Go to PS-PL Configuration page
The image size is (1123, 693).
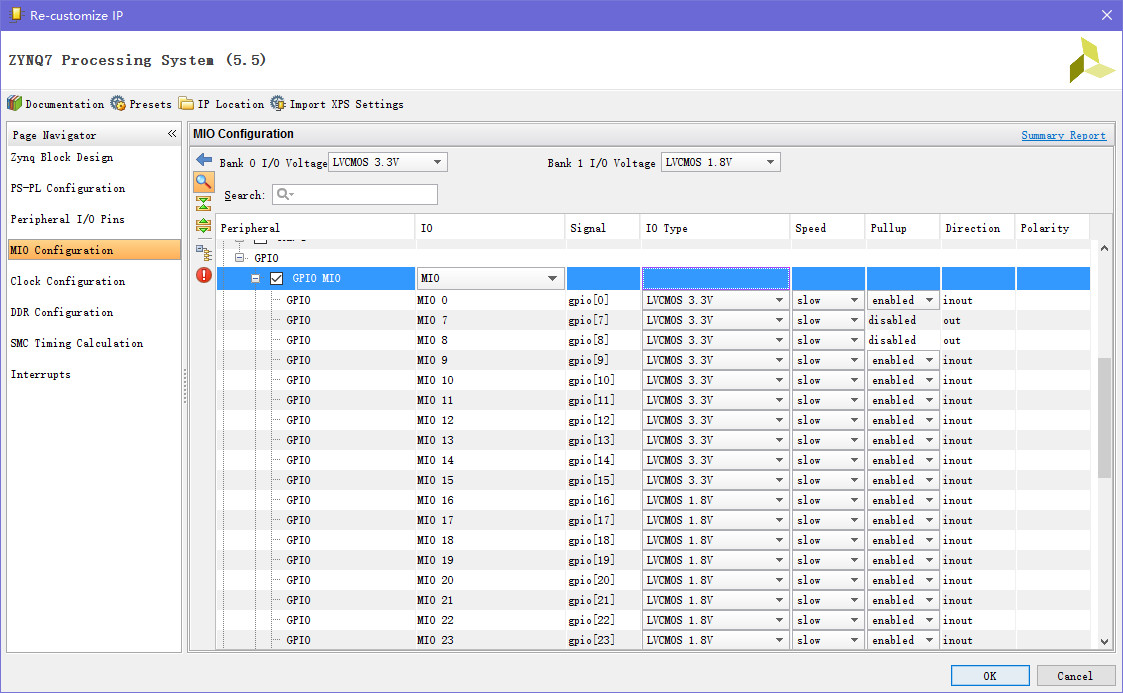68,188
